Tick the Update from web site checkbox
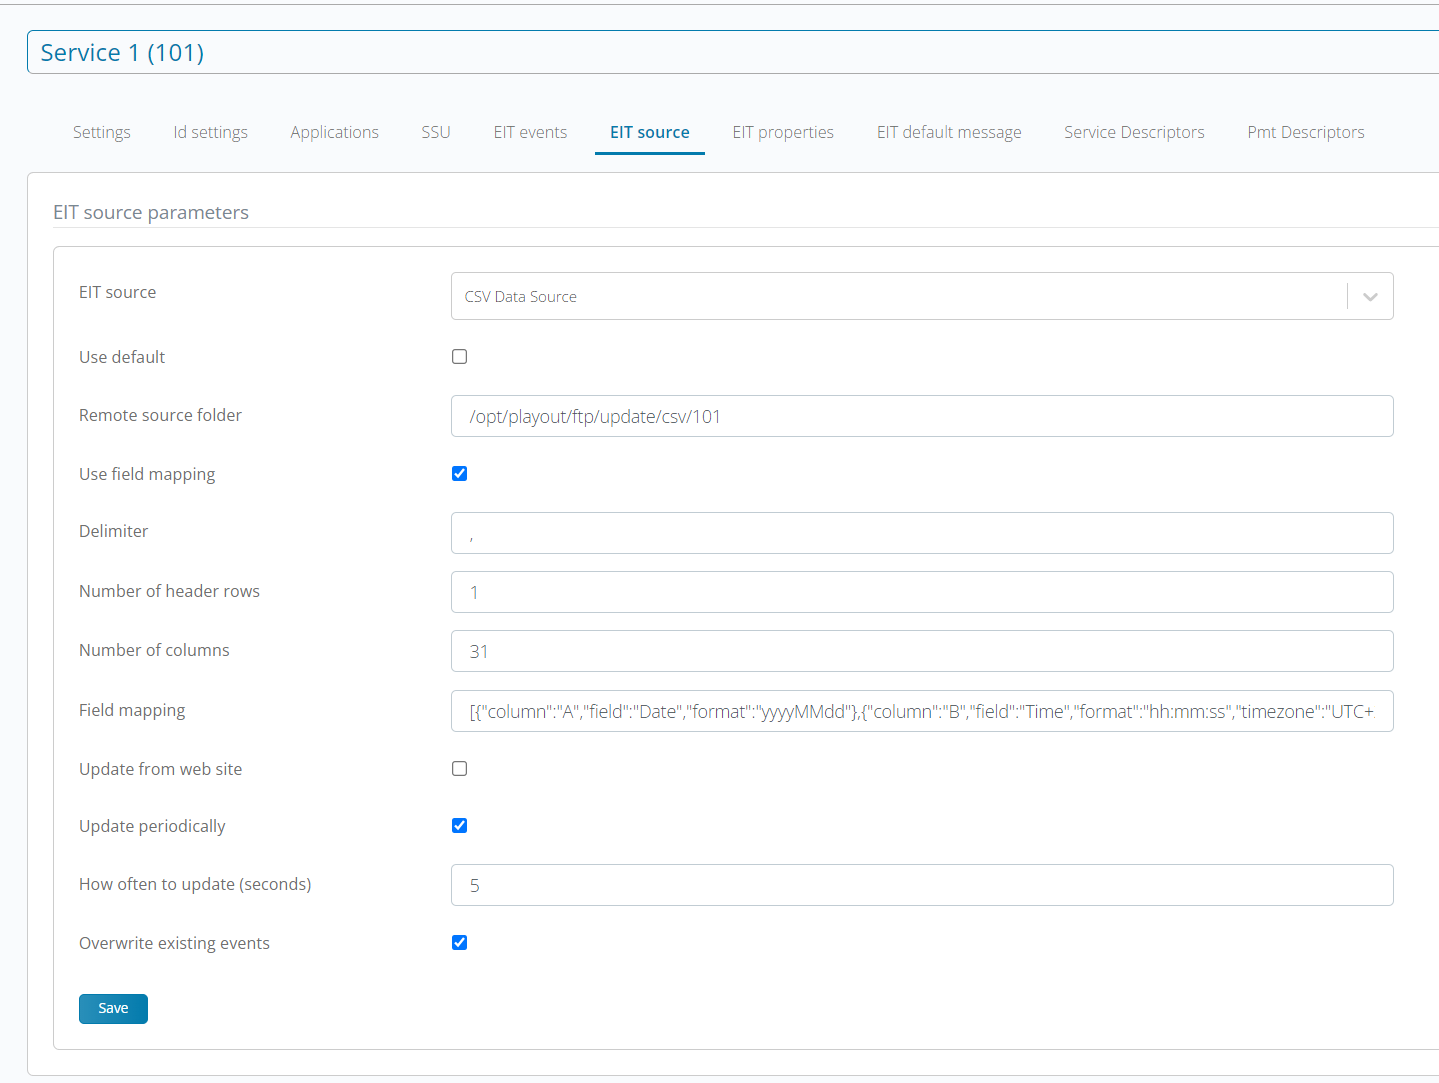1439x1083 pixels. click(x=460, y=769)
